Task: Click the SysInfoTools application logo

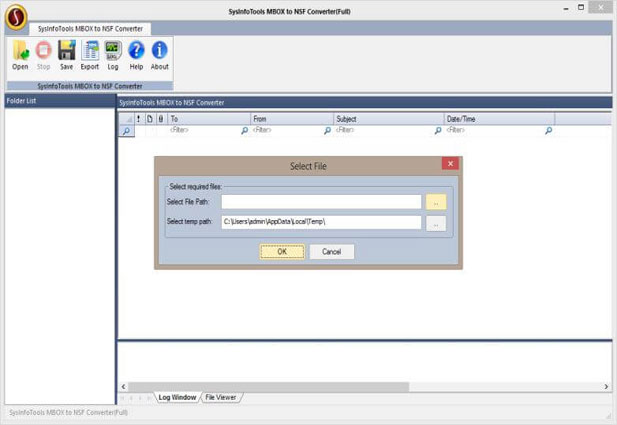Action: [x=16, y=17]
